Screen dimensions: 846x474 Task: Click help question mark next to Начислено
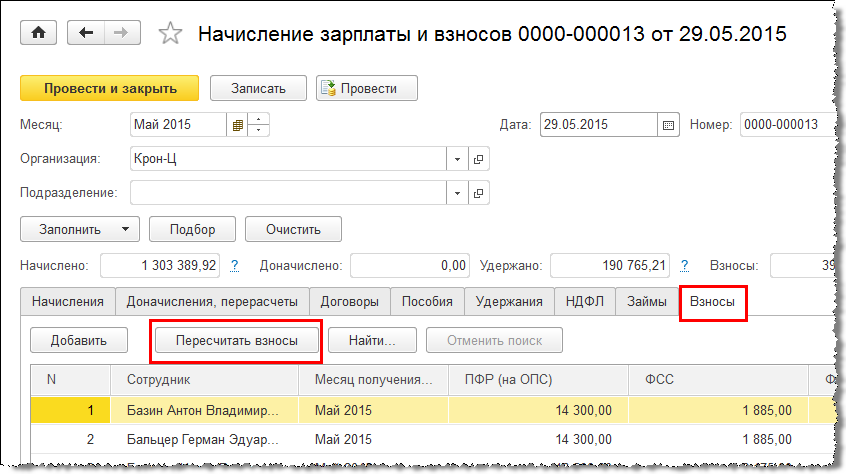point(235,266)
